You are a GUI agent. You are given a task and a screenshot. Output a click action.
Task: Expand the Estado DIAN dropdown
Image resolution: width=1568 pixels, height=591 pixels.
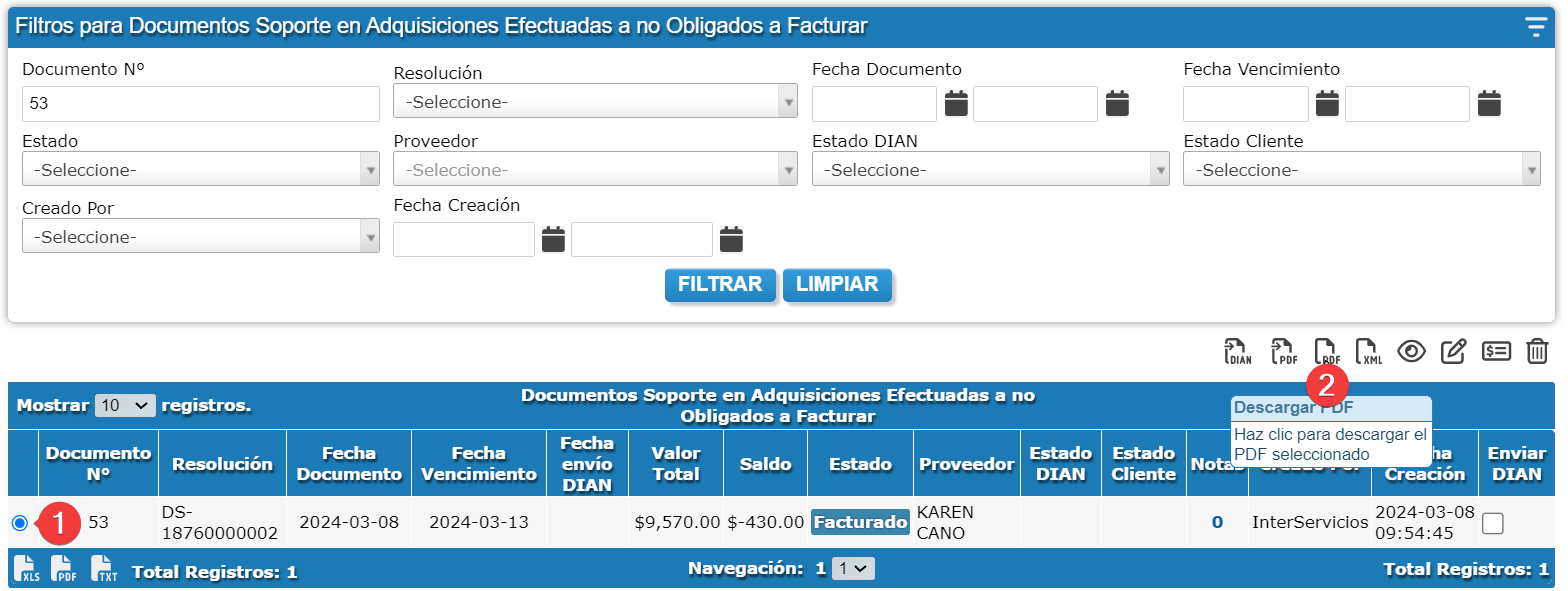pos(990,170)
